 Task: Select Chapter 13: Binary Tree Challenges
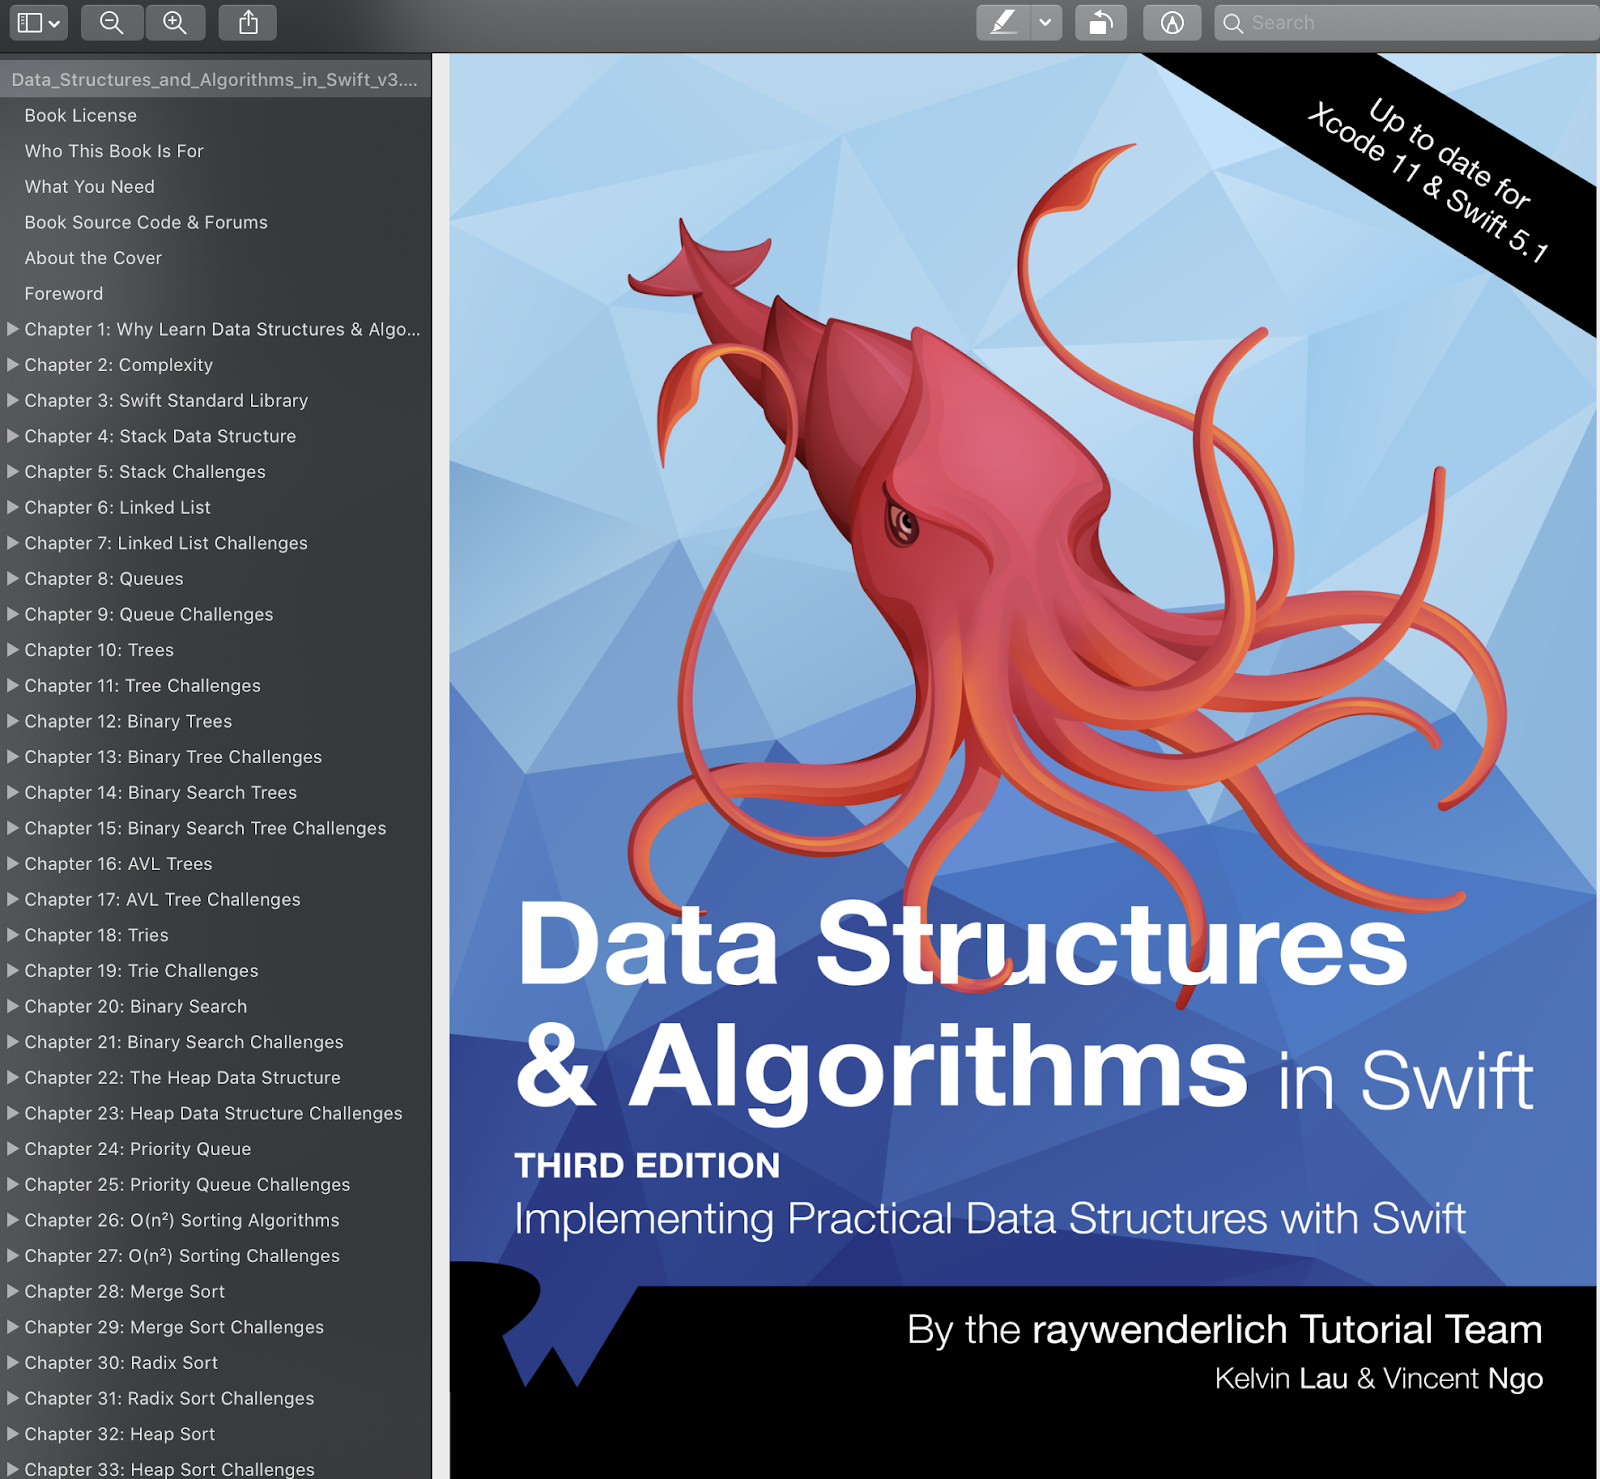point(173,757)
